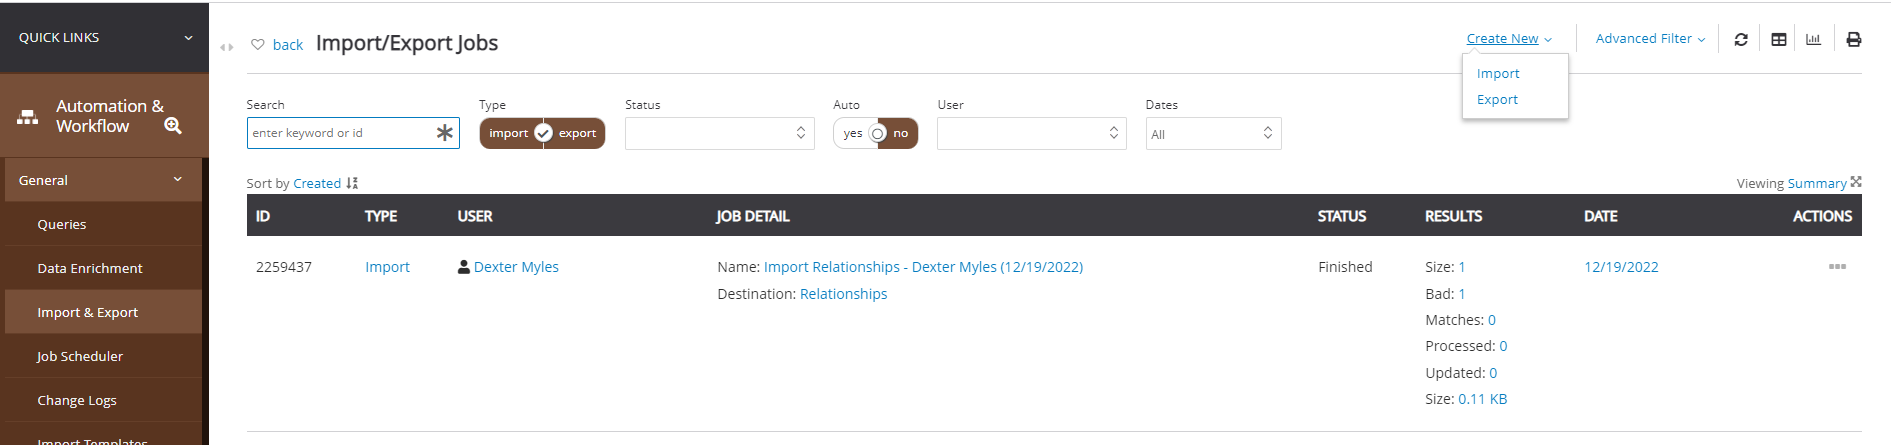The width and height of the screenshot is (1891, 445).
Task: Select Export from Create New menu
Action: tap(1497, 99)
